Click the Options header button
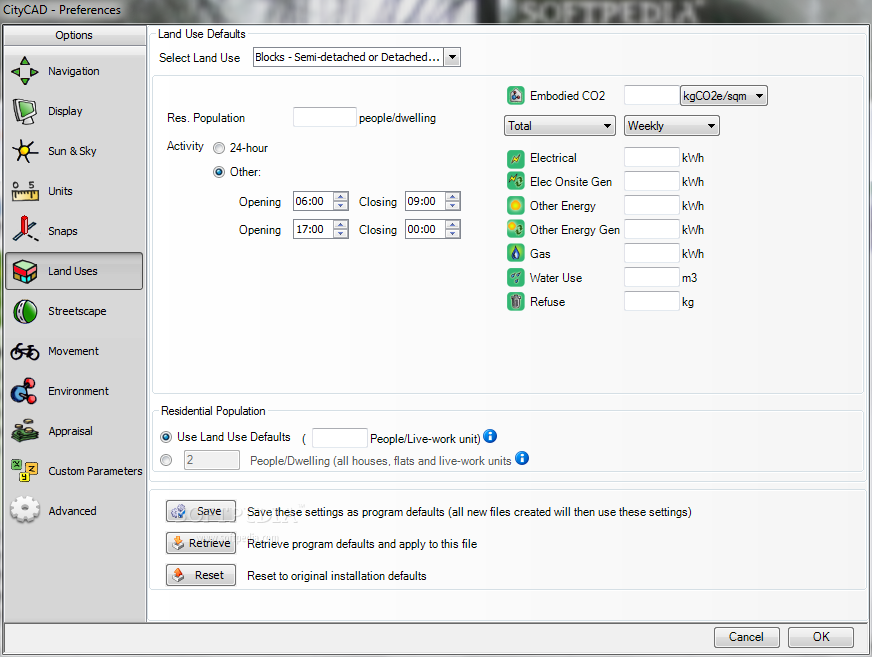The image size is (872, 657). coord(74,35)
